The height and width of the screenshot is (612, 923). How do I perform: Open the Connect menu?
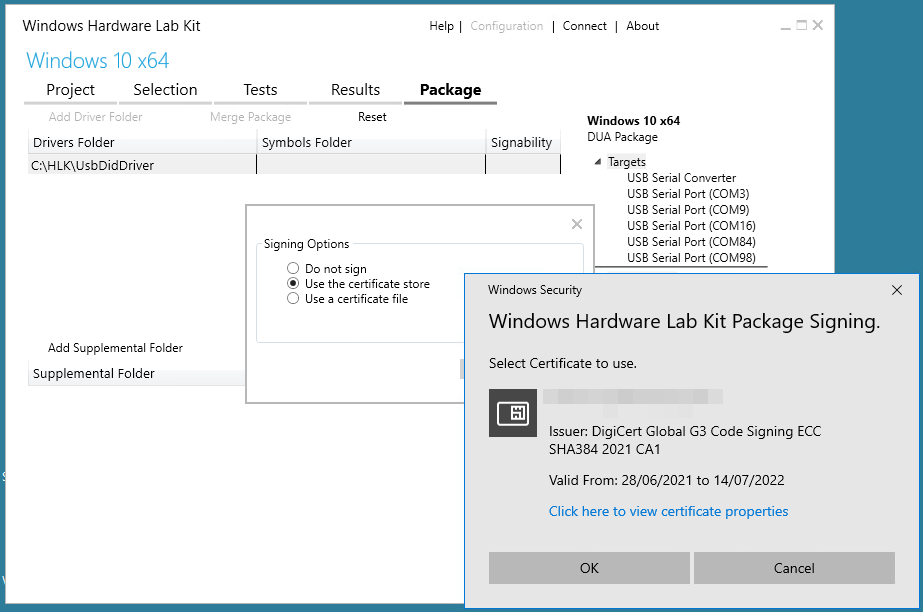pyautogui.click(x=584, y=25)
